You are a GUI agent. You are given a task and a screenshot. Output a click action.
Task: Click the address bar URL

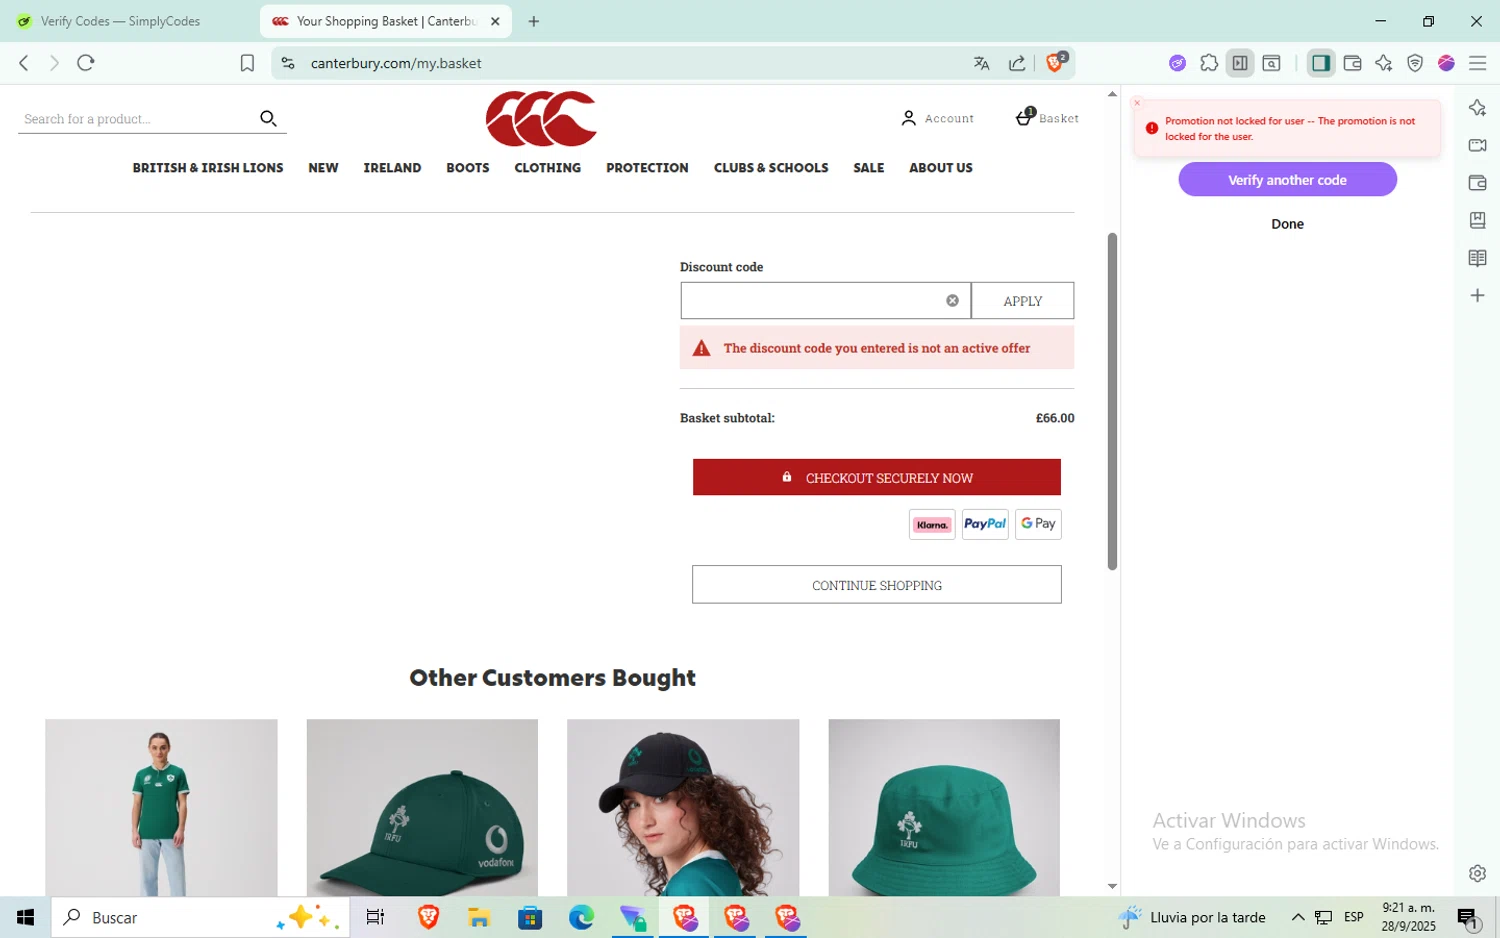[396, 63]
